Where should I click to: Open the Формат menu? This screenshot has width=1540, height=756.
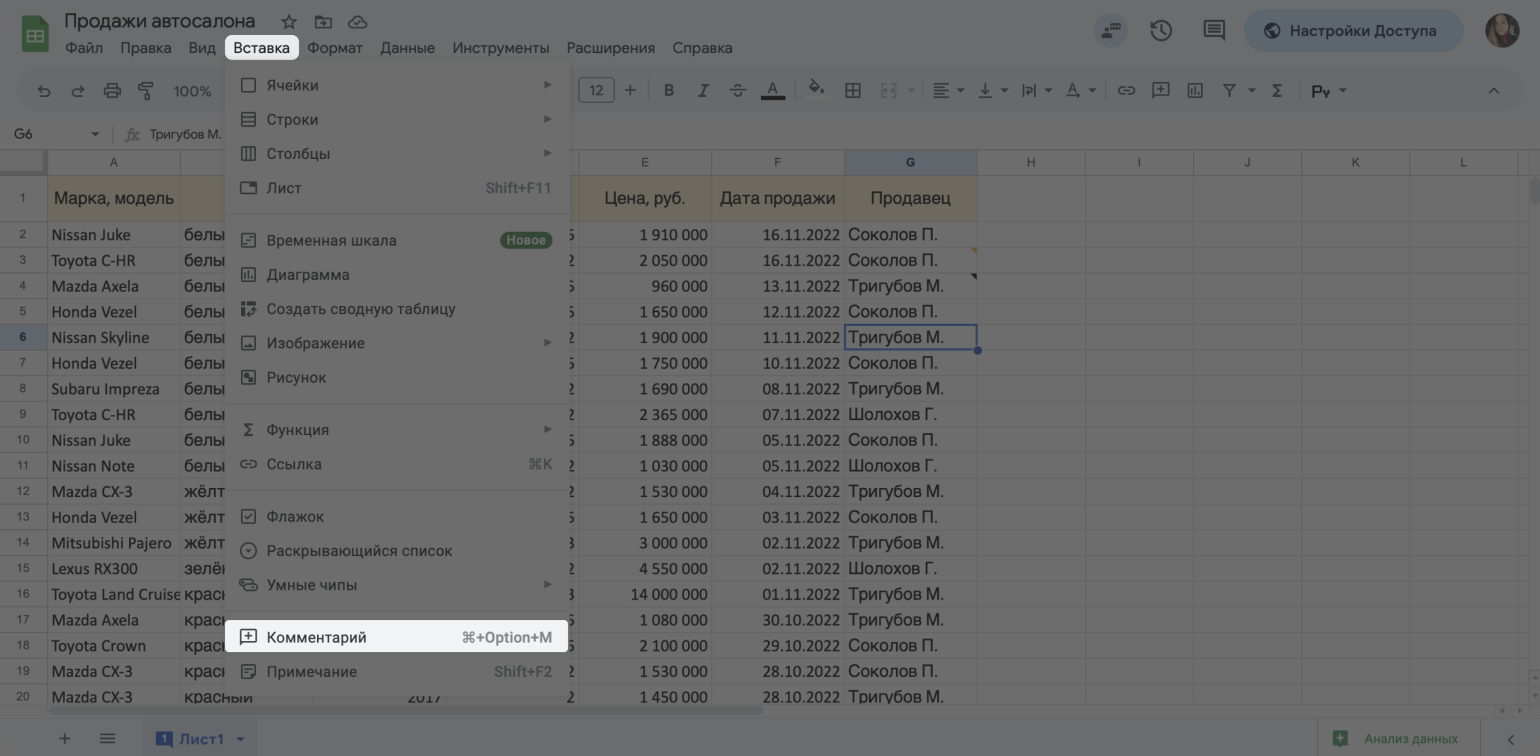pos(335,48)
